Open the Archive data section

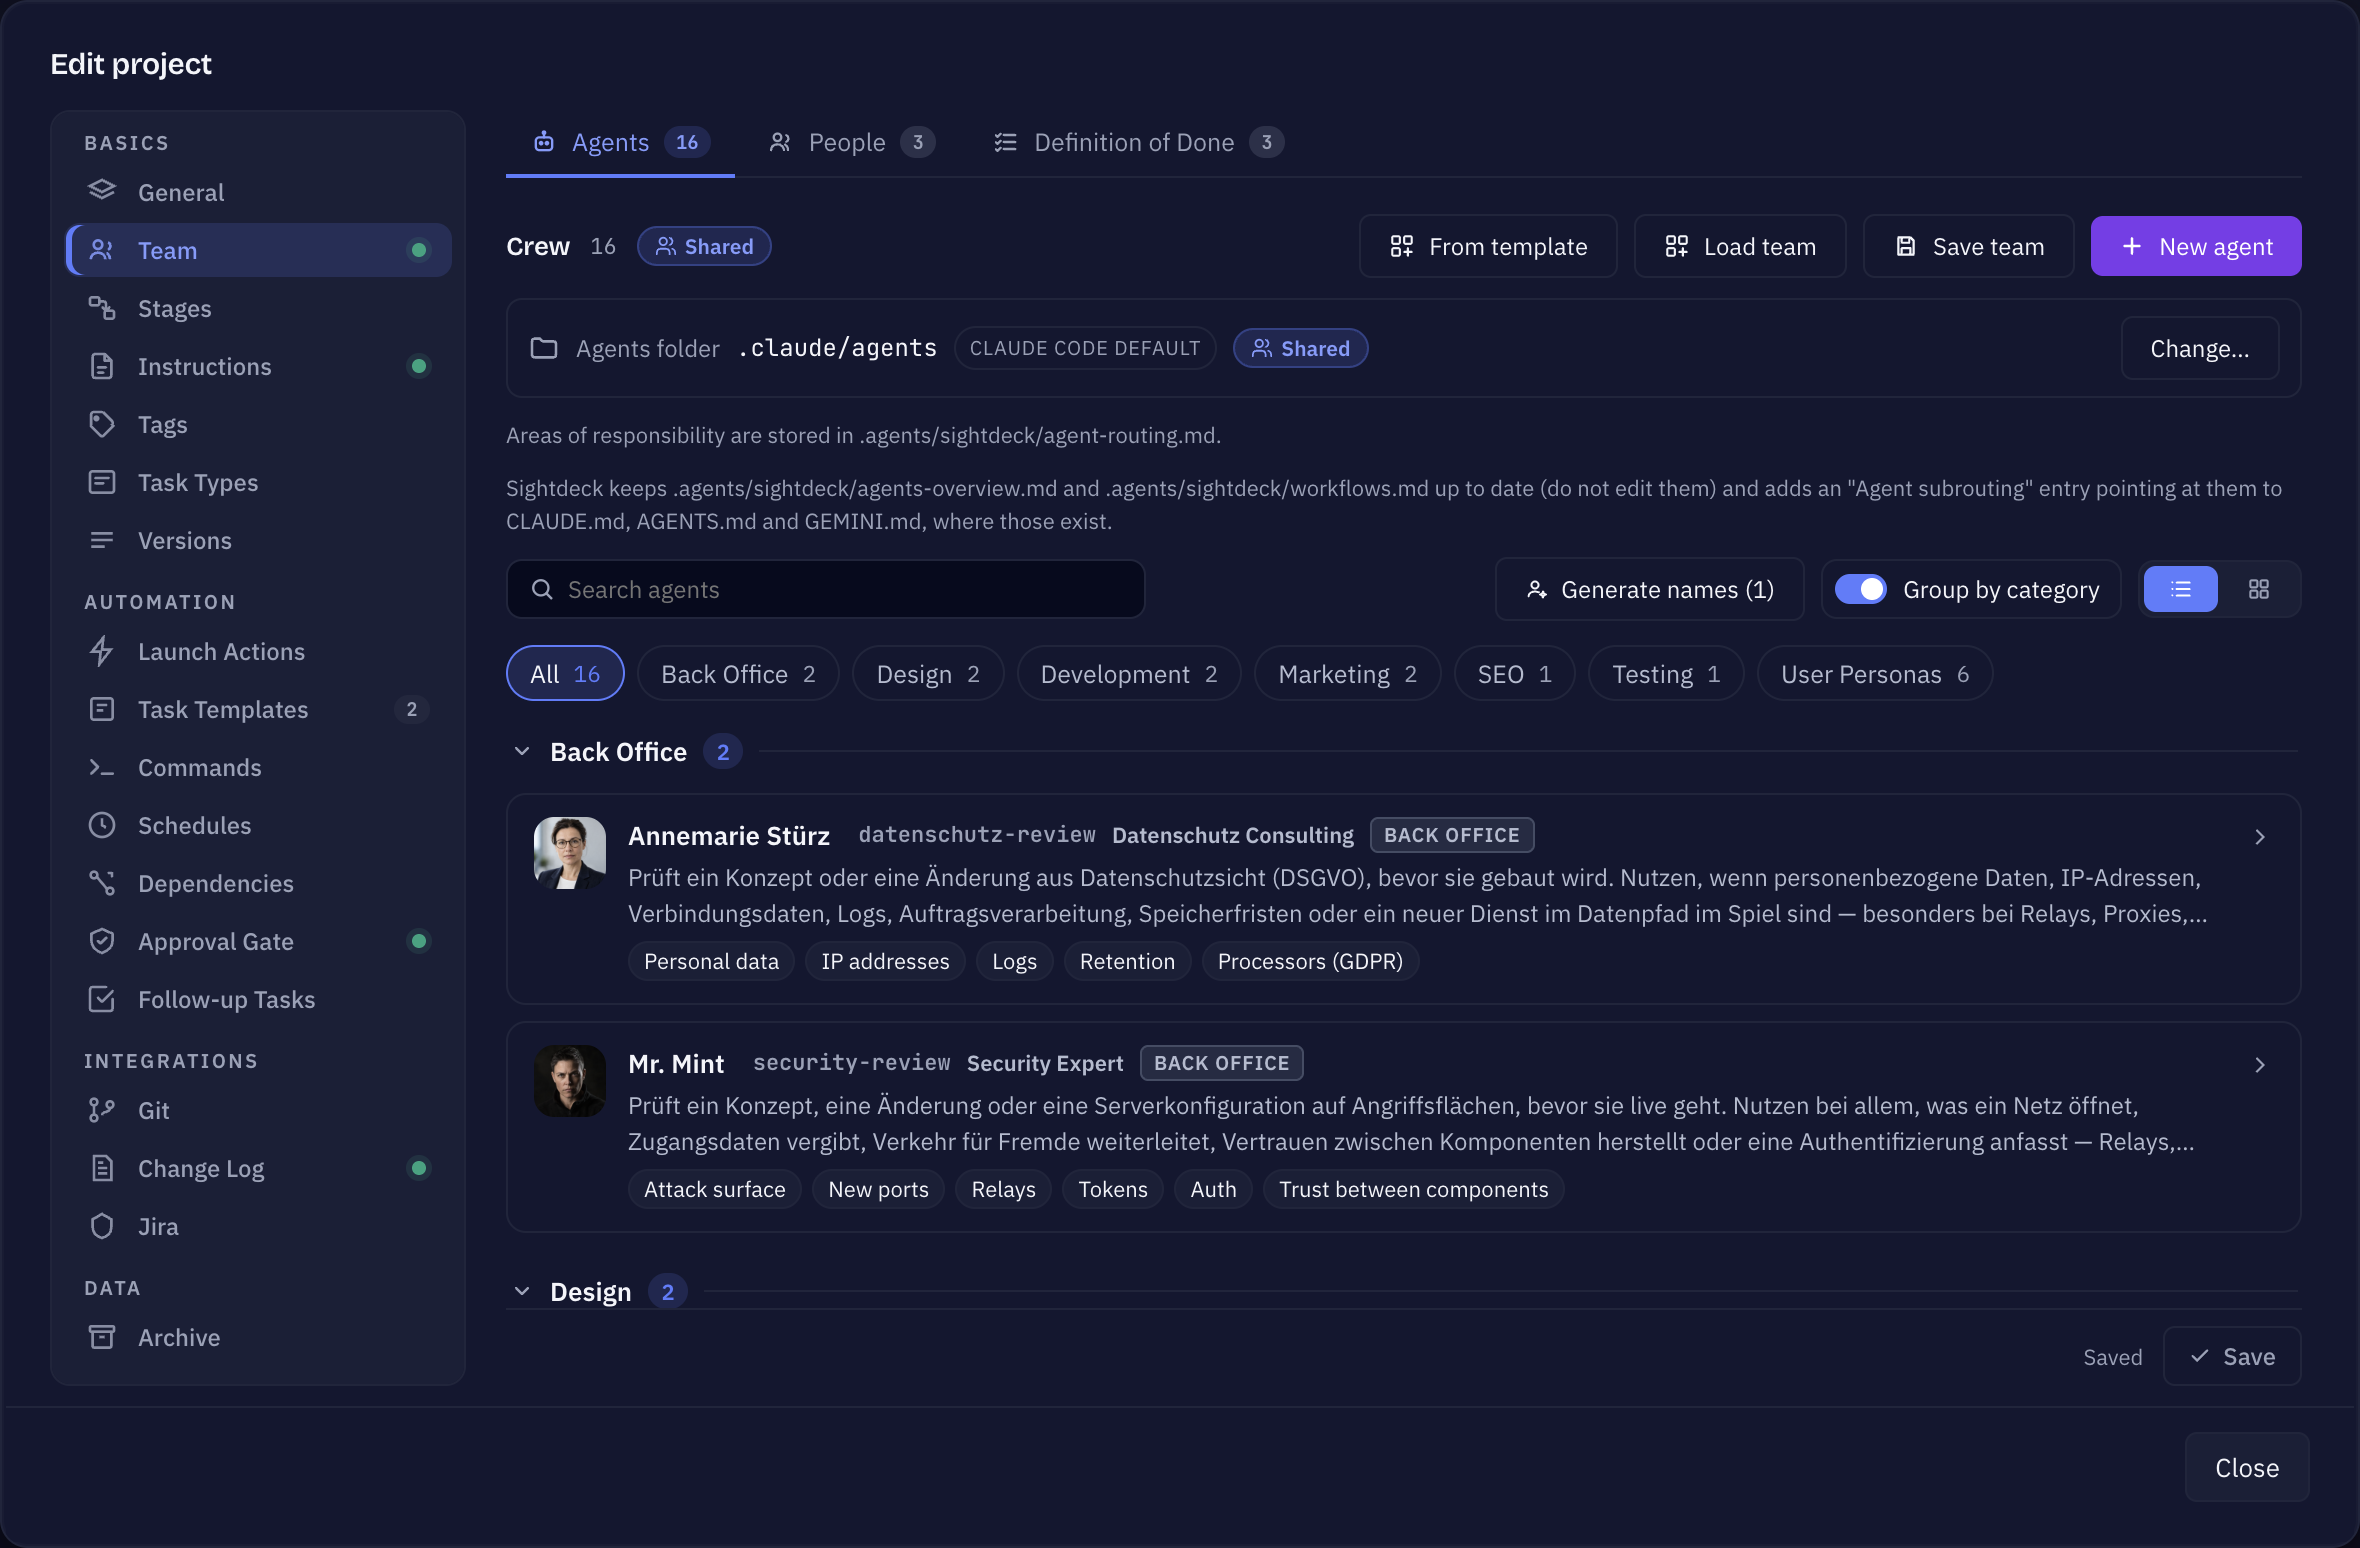point(258,1337)
